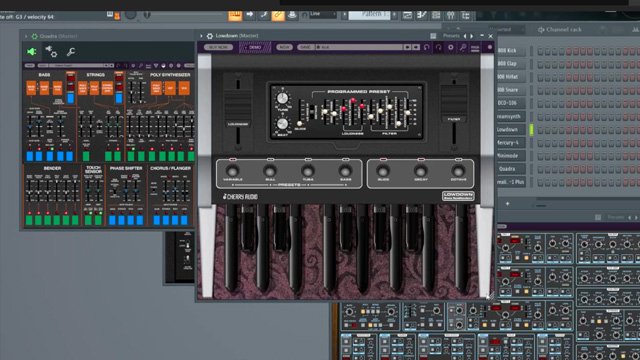Select the Variable preset foot button

(x=233, y=171)
